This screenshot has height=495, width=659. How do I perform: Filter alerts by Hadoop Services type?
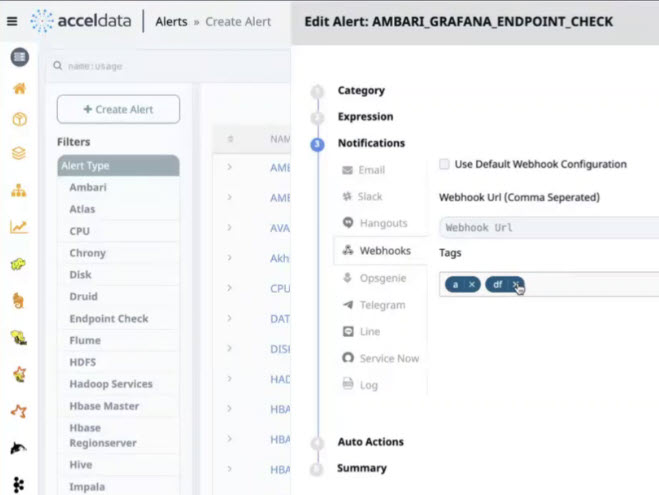(x=119, y=384)
